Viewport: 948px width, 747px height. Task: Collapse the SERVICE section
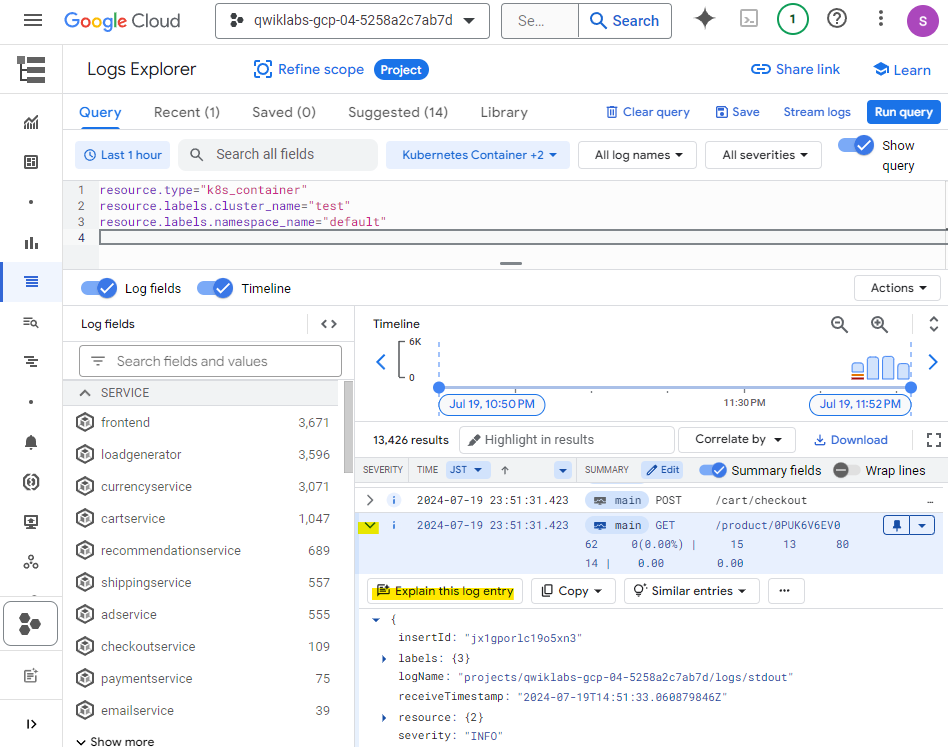tap(85, 393)
